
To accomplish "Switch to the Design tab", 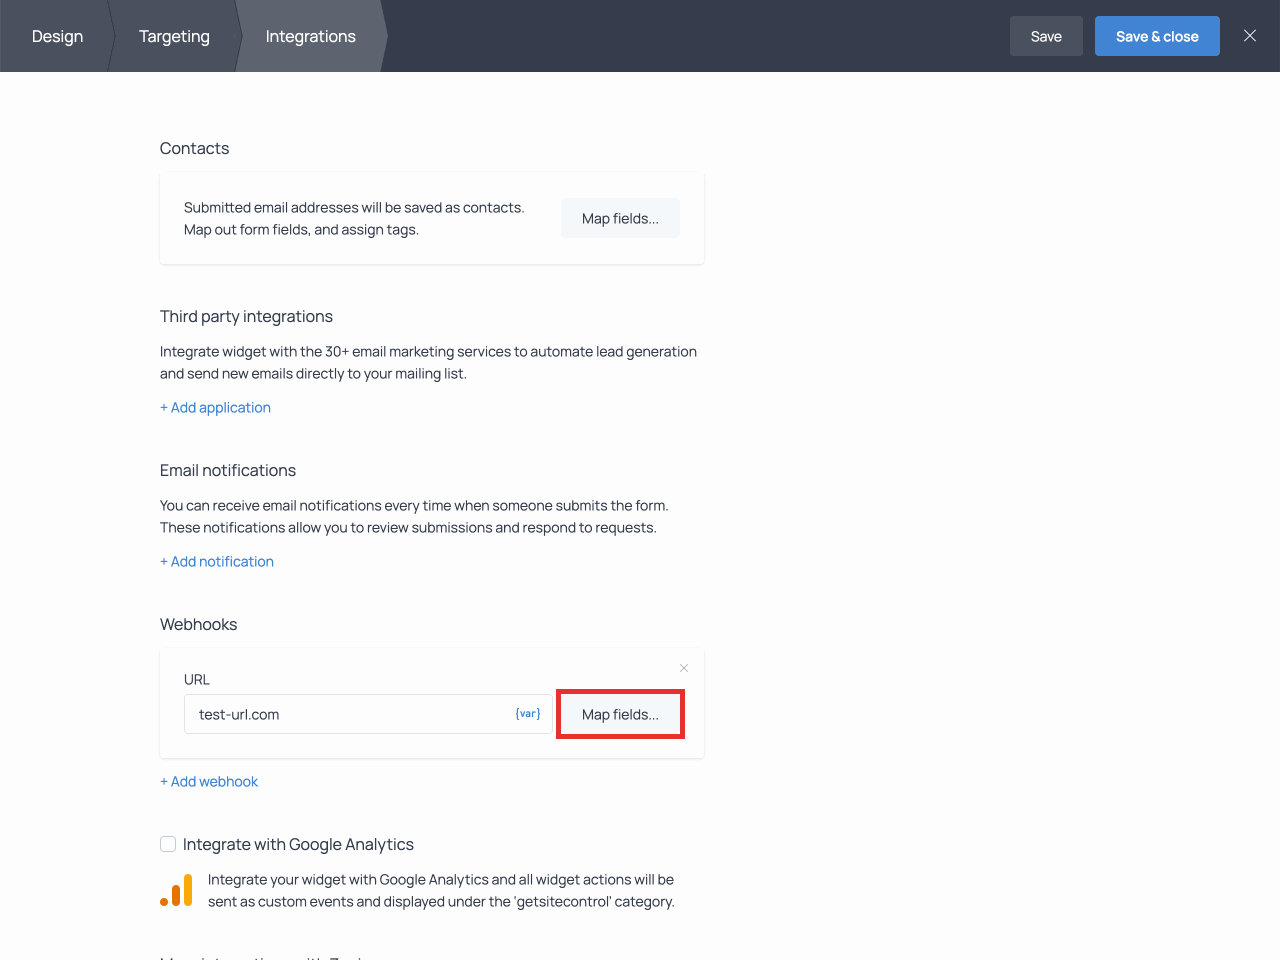I will click(x=57, y=36).
